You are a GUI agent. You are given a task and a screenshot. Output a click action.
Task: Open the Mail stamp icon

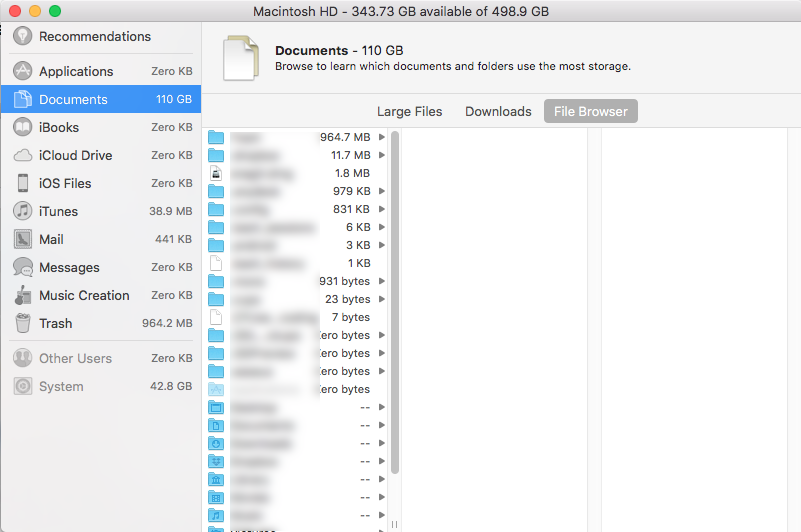pyautogui.click(x=22, y=239)
